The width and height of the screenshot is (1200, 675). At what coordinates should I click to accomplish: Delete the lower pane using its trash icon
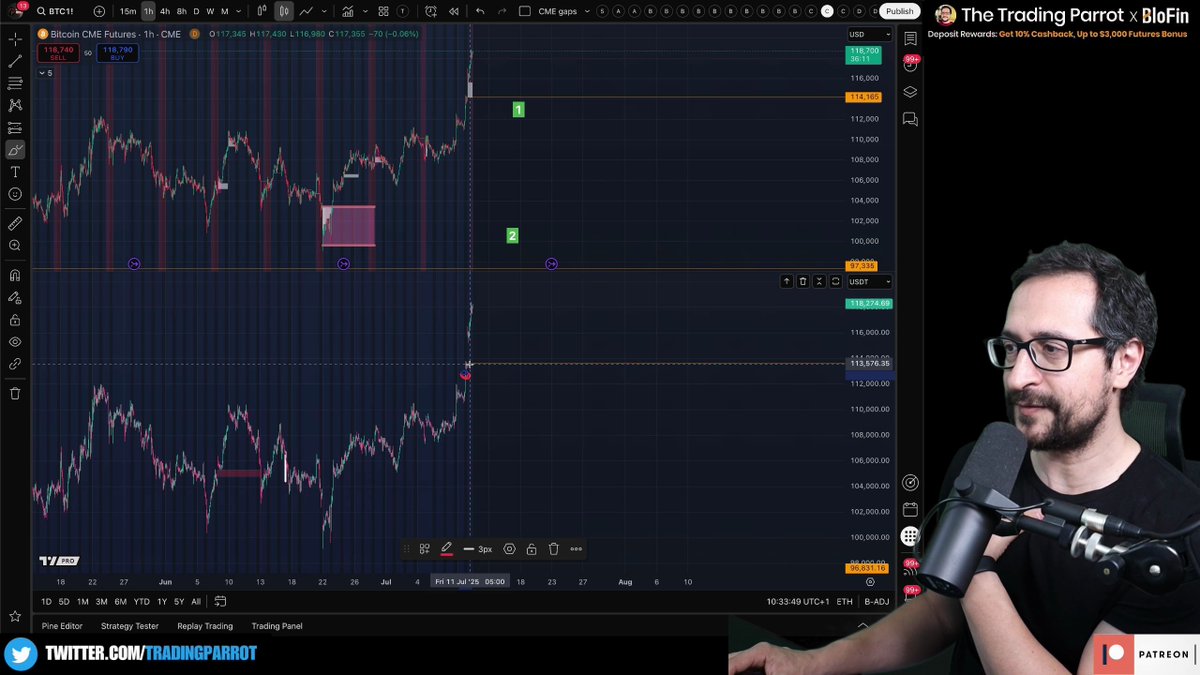click(x=803, y=282)
